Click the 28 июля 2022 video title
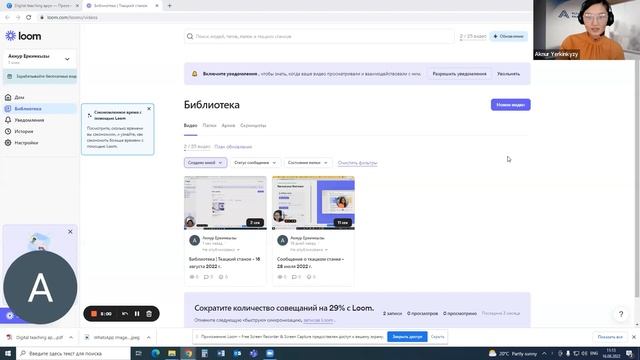This screenshot has height=360, width=640. pos(311,262)
